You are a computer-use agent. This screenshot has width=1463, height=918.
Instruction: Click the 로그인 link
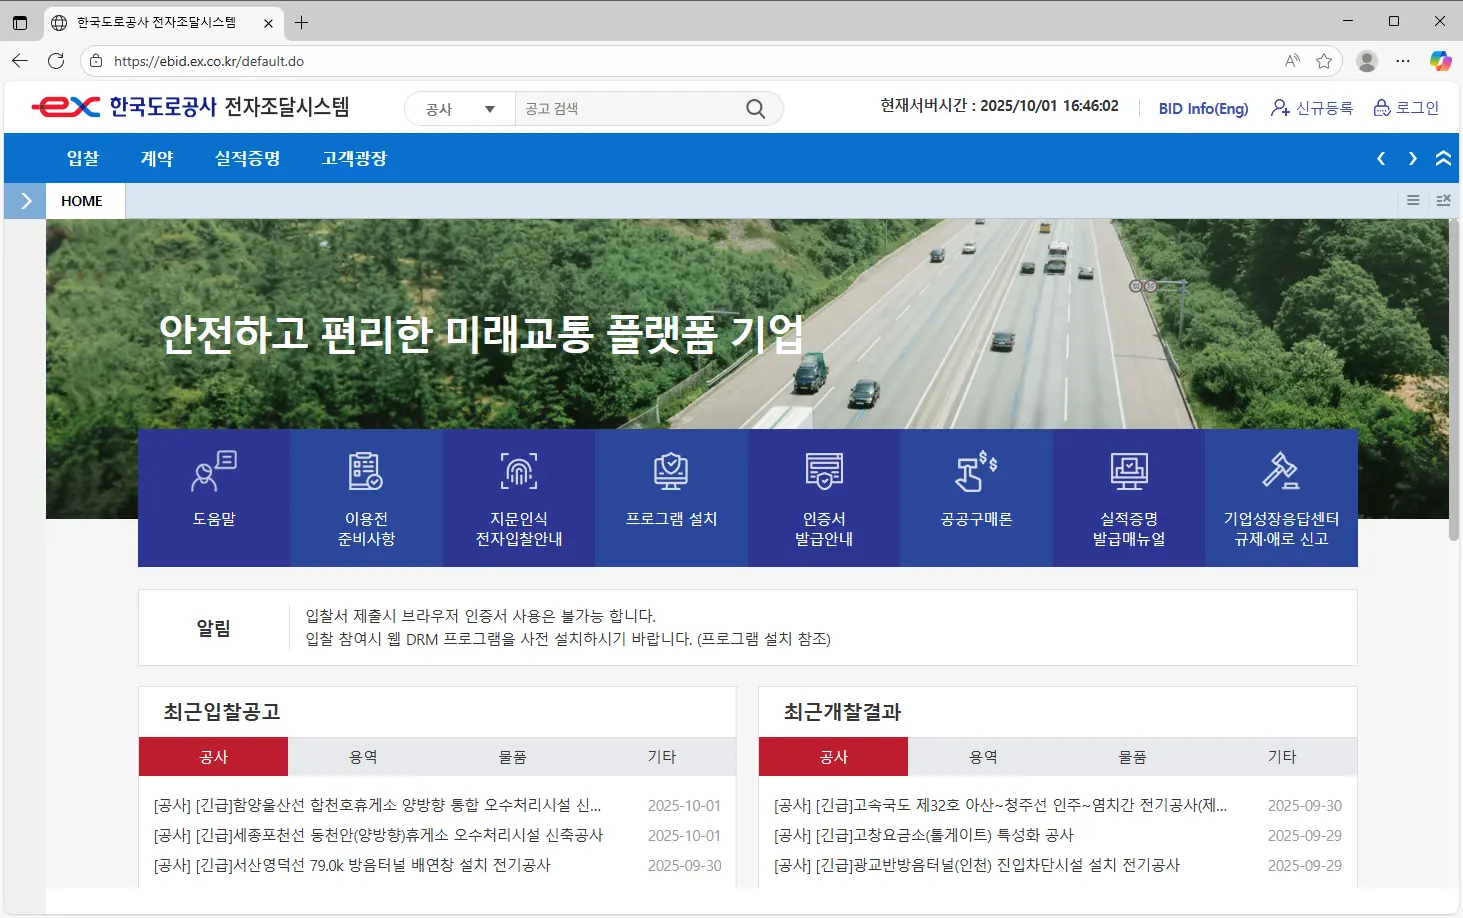coord(1417,108)
